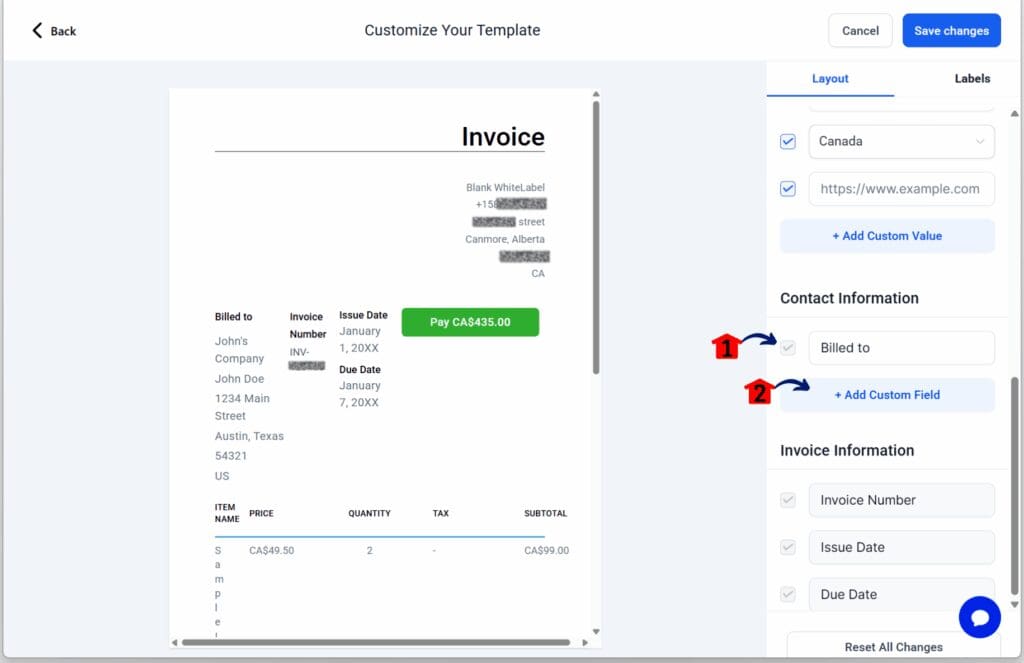Toggle the Issue Date checkbox
Viewport: 1024px width, 663px height.
click(x=787, y=547)
